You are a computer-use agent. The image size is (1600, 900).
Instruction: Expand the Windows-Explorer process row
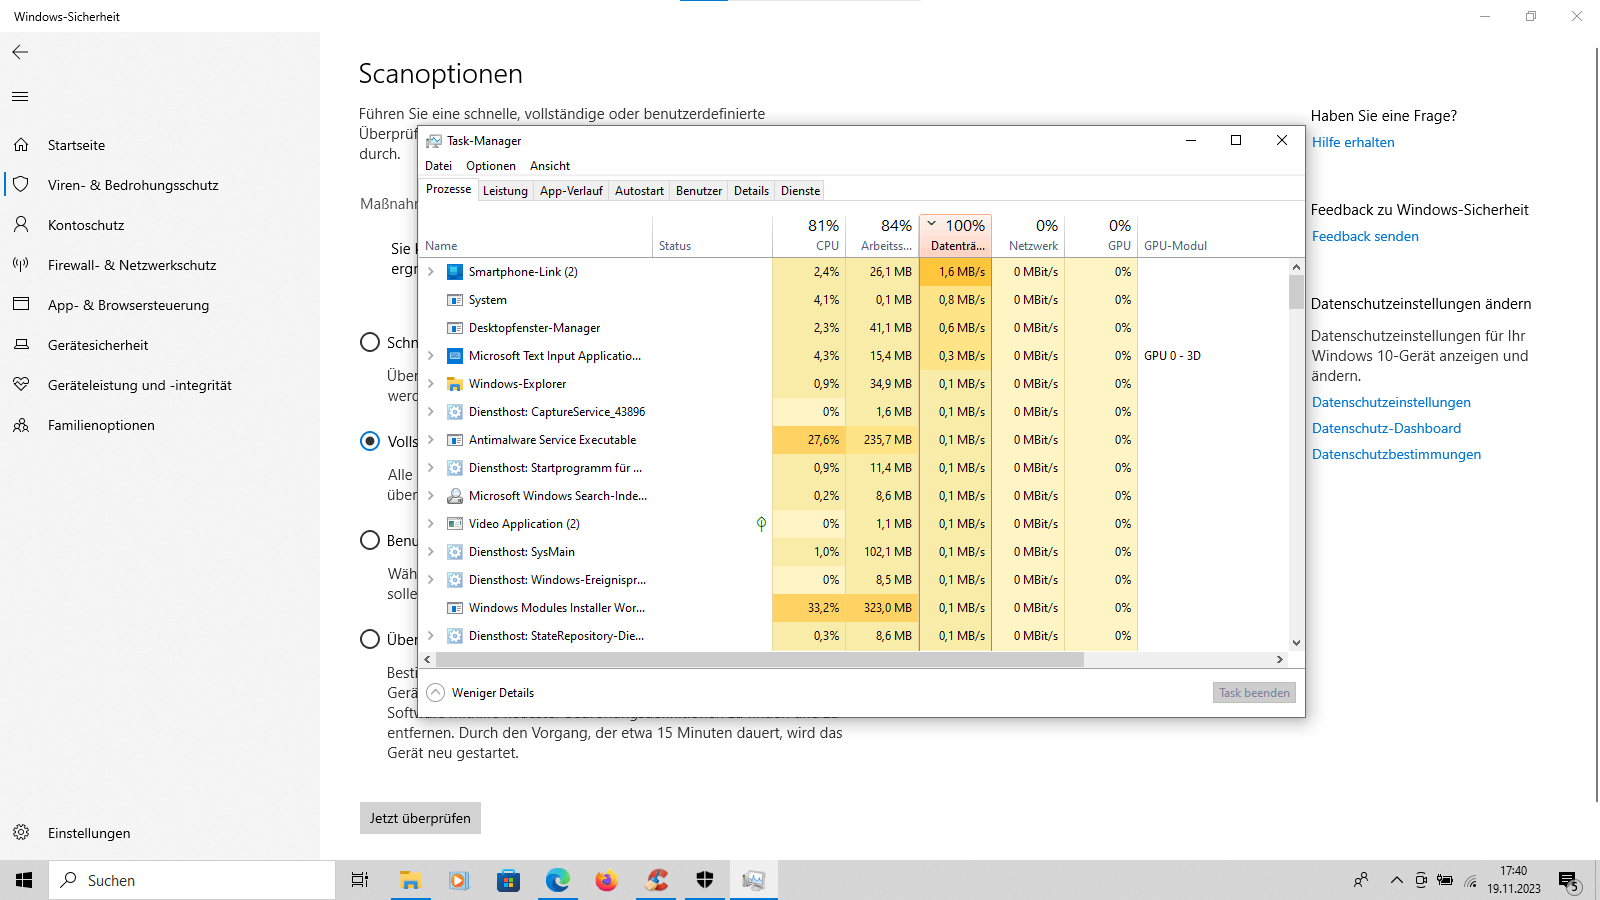click(431, 384)
